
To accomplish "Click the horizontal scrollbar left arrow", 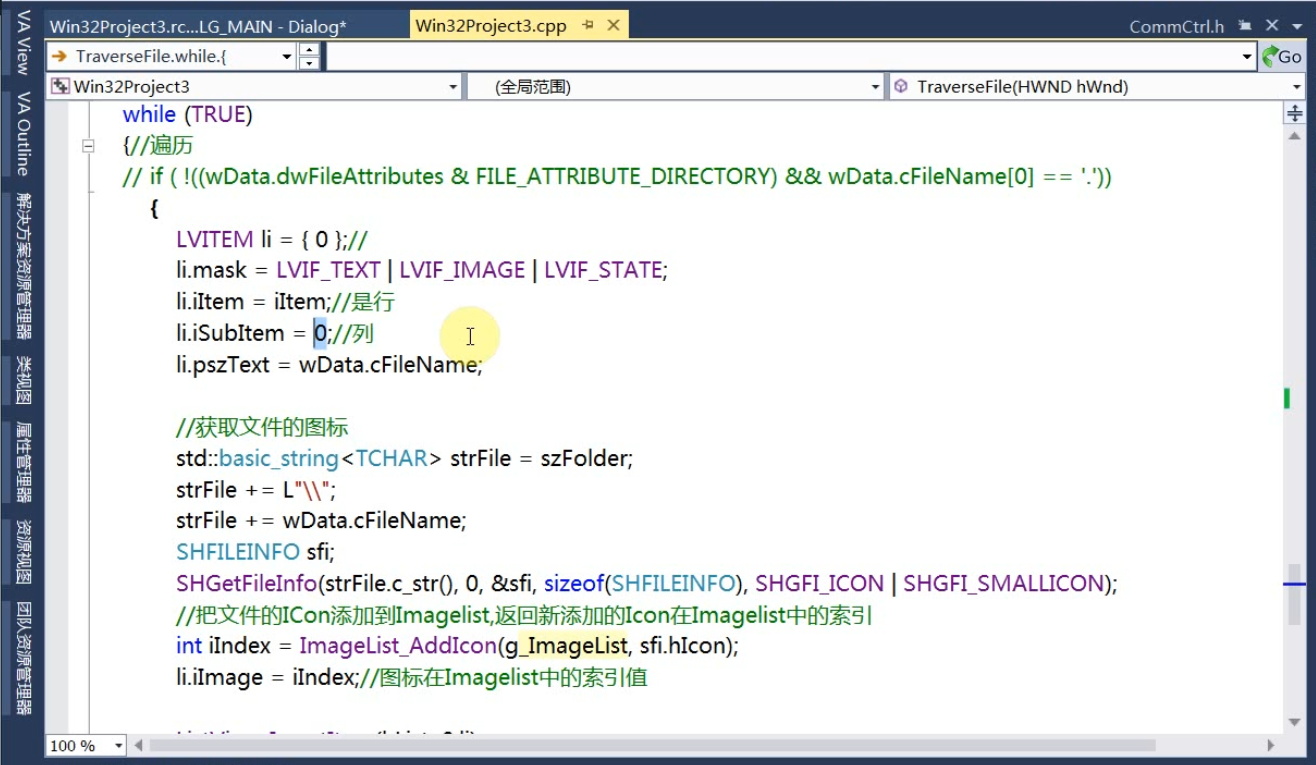I will pyautogui.click(x=139, y=745).
